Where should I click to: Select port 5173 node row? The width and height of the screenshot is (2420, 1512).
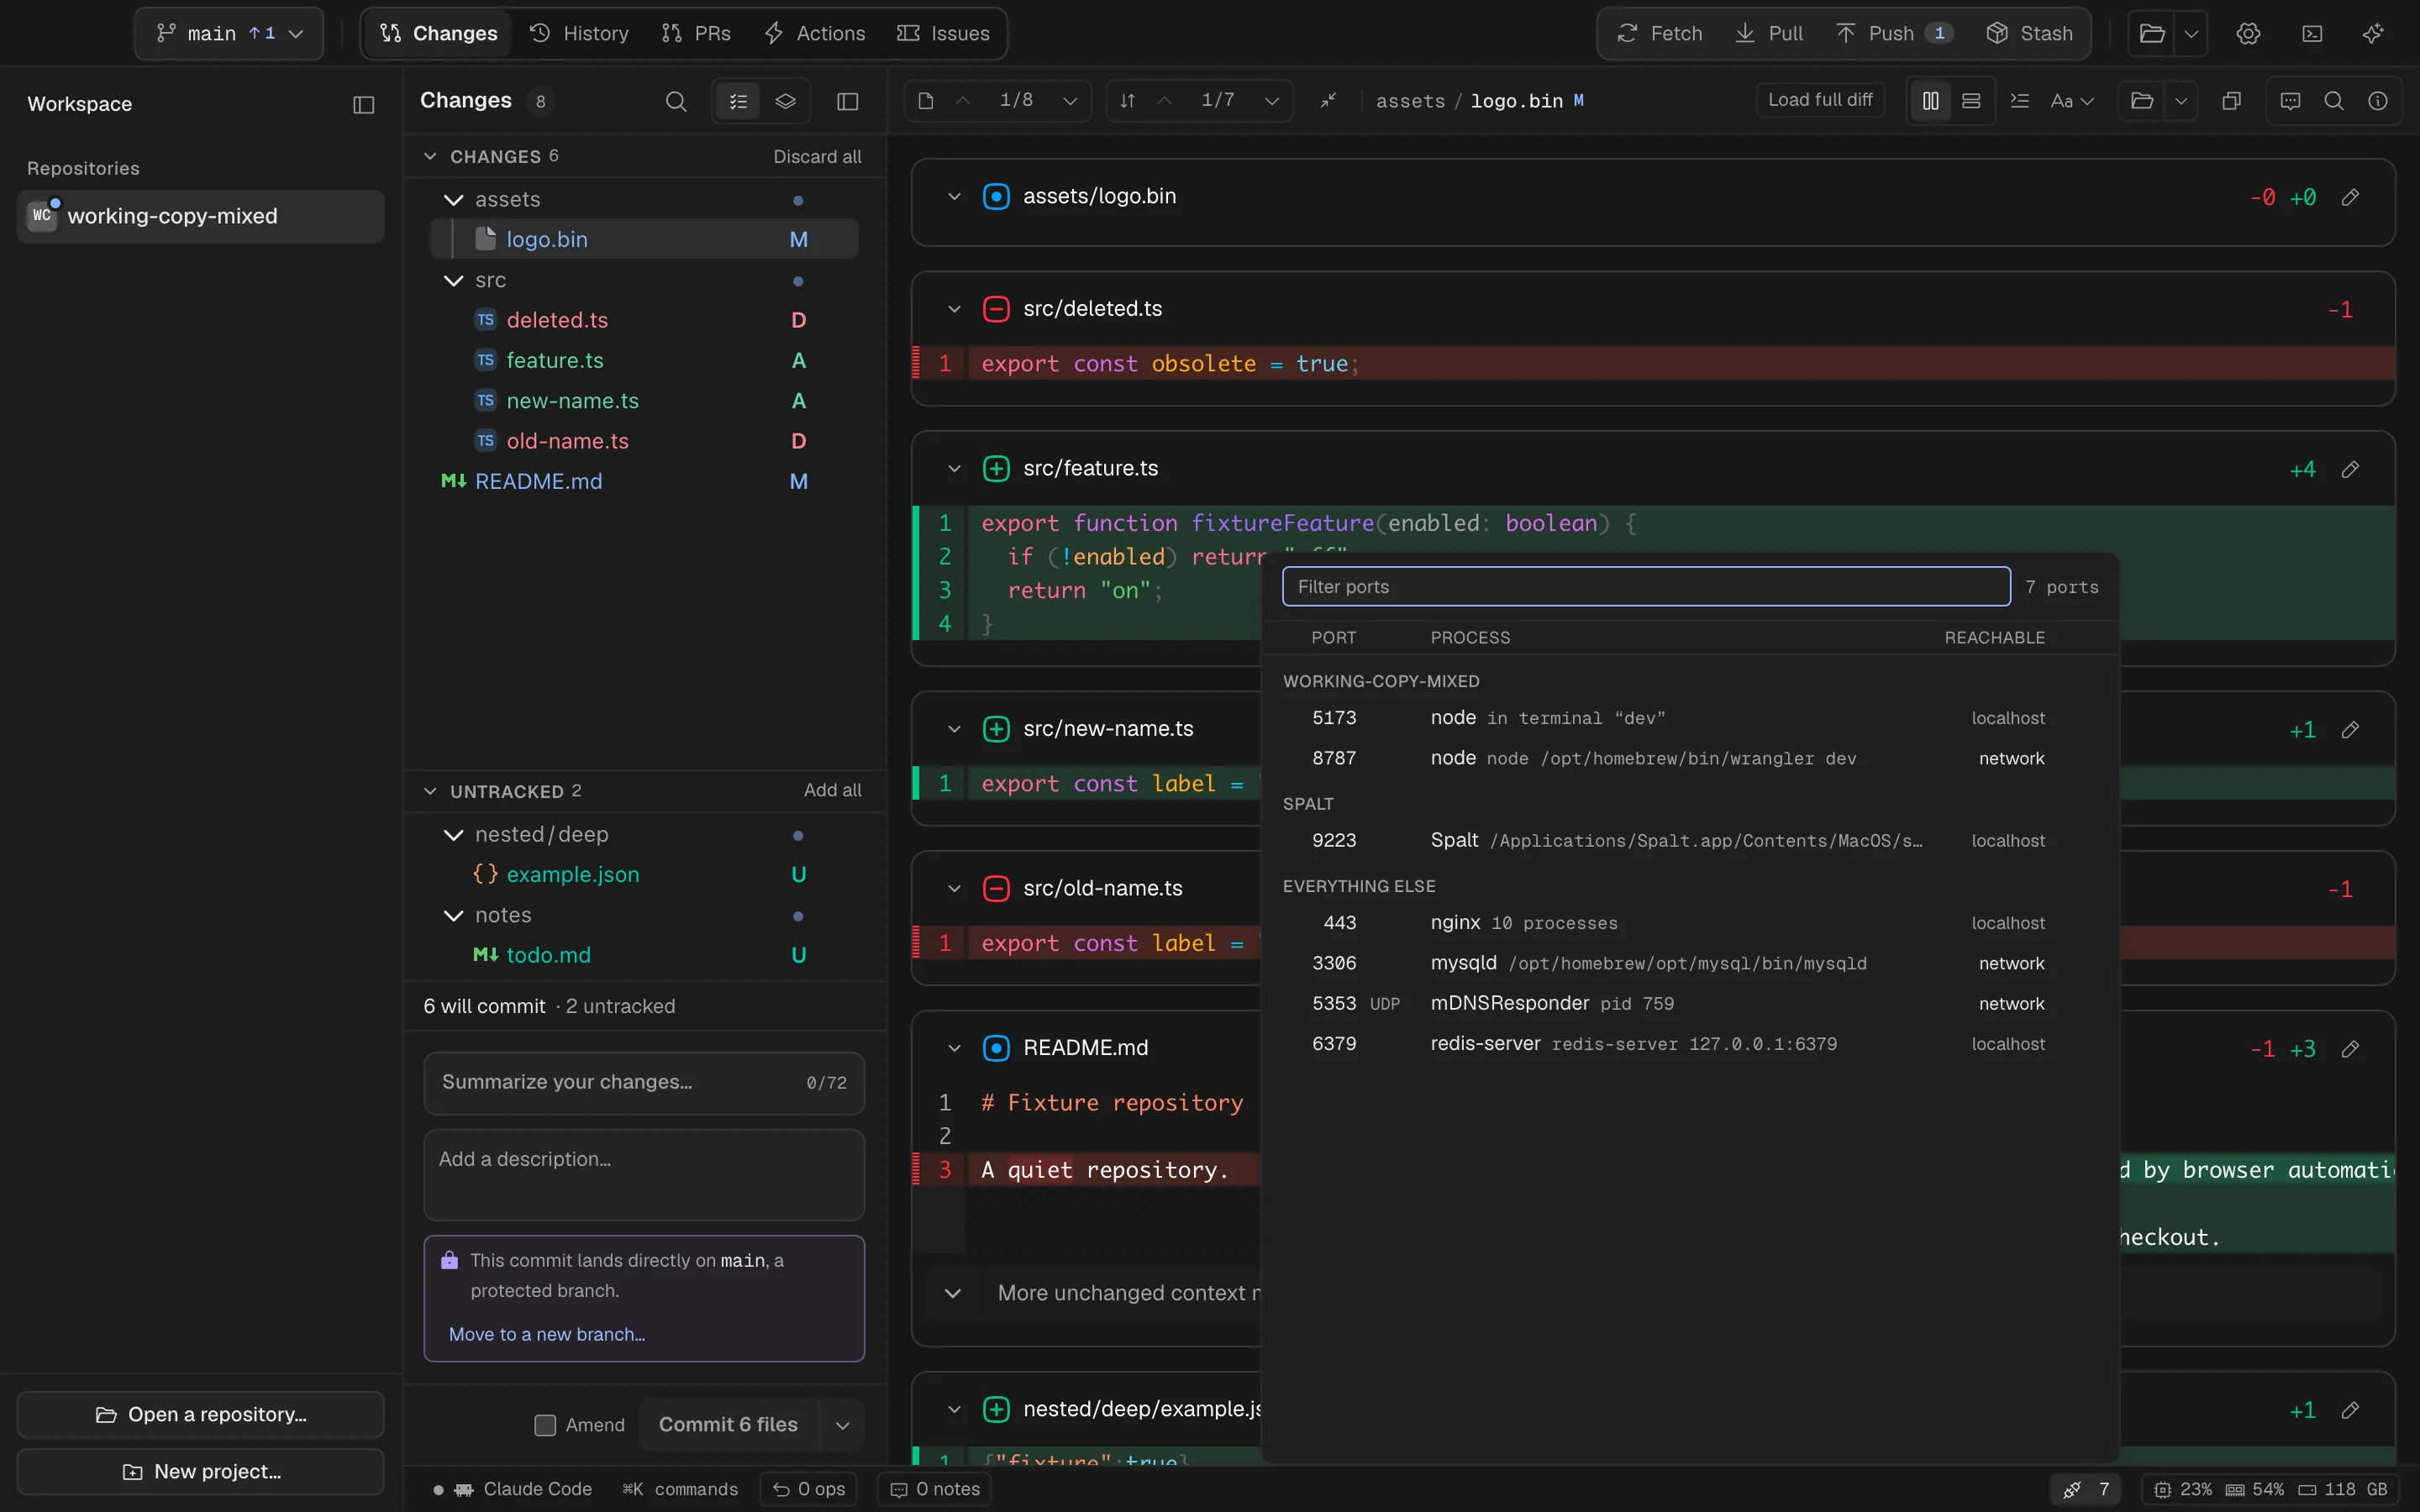tap(1690, 718)
